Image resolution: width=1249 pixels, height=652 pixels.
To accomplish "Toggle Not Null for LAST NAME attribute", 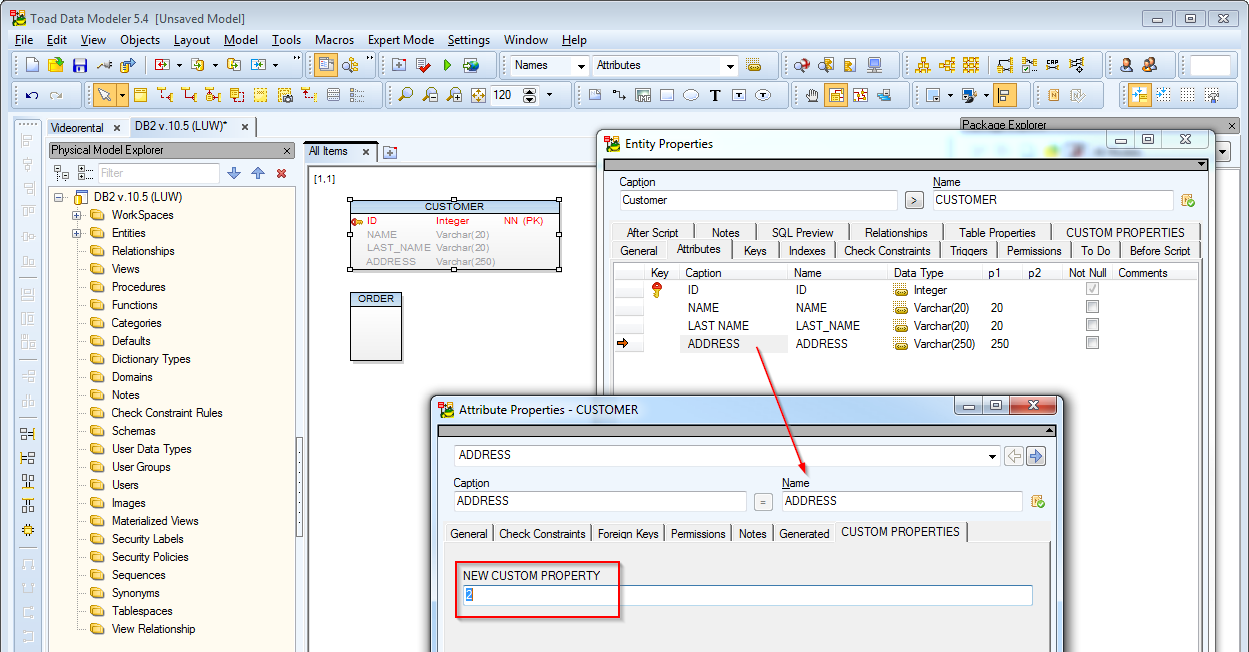I will click(1092, 325).
